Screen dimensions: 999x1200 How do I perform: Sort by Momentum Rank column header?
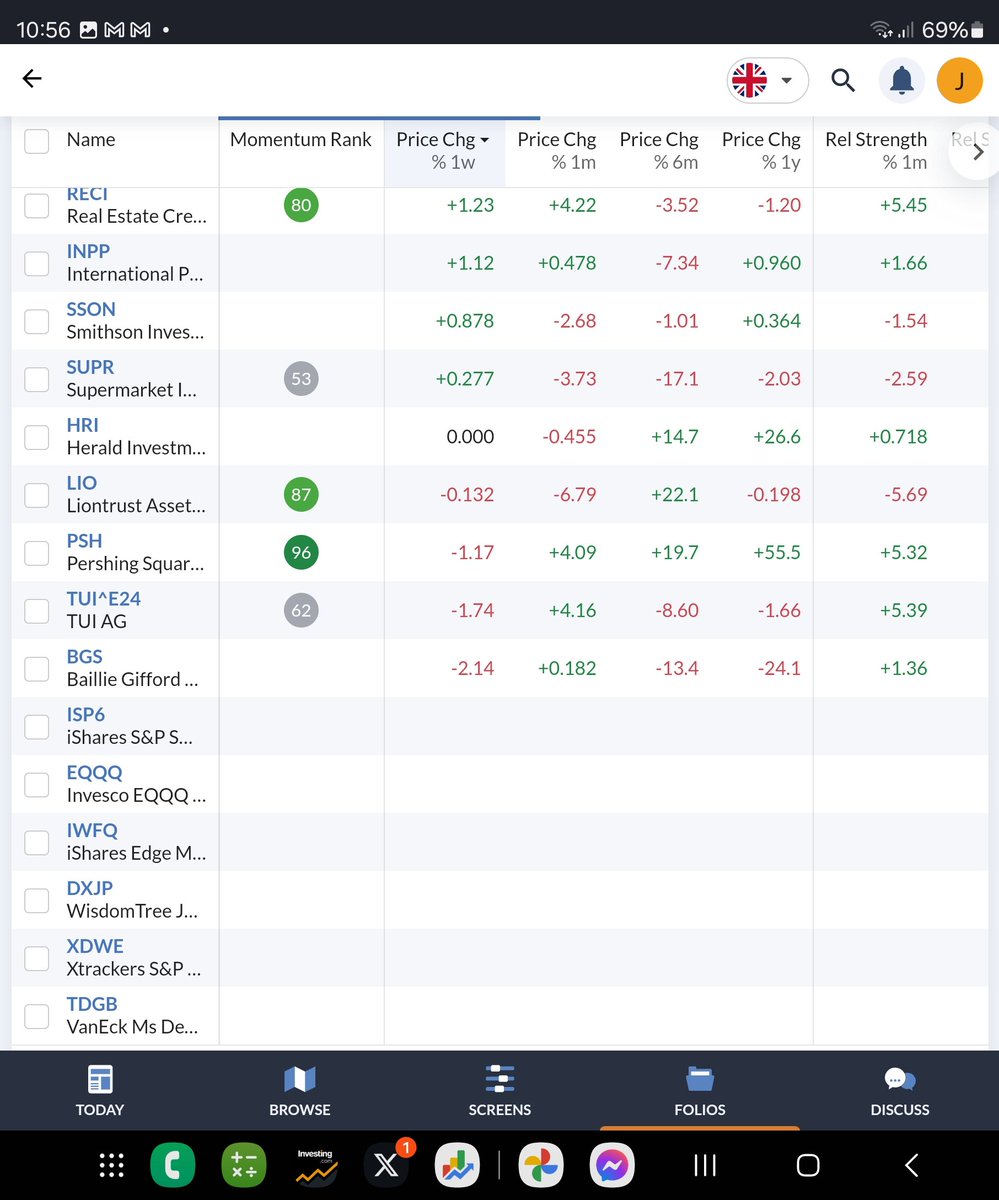[301, 140]
